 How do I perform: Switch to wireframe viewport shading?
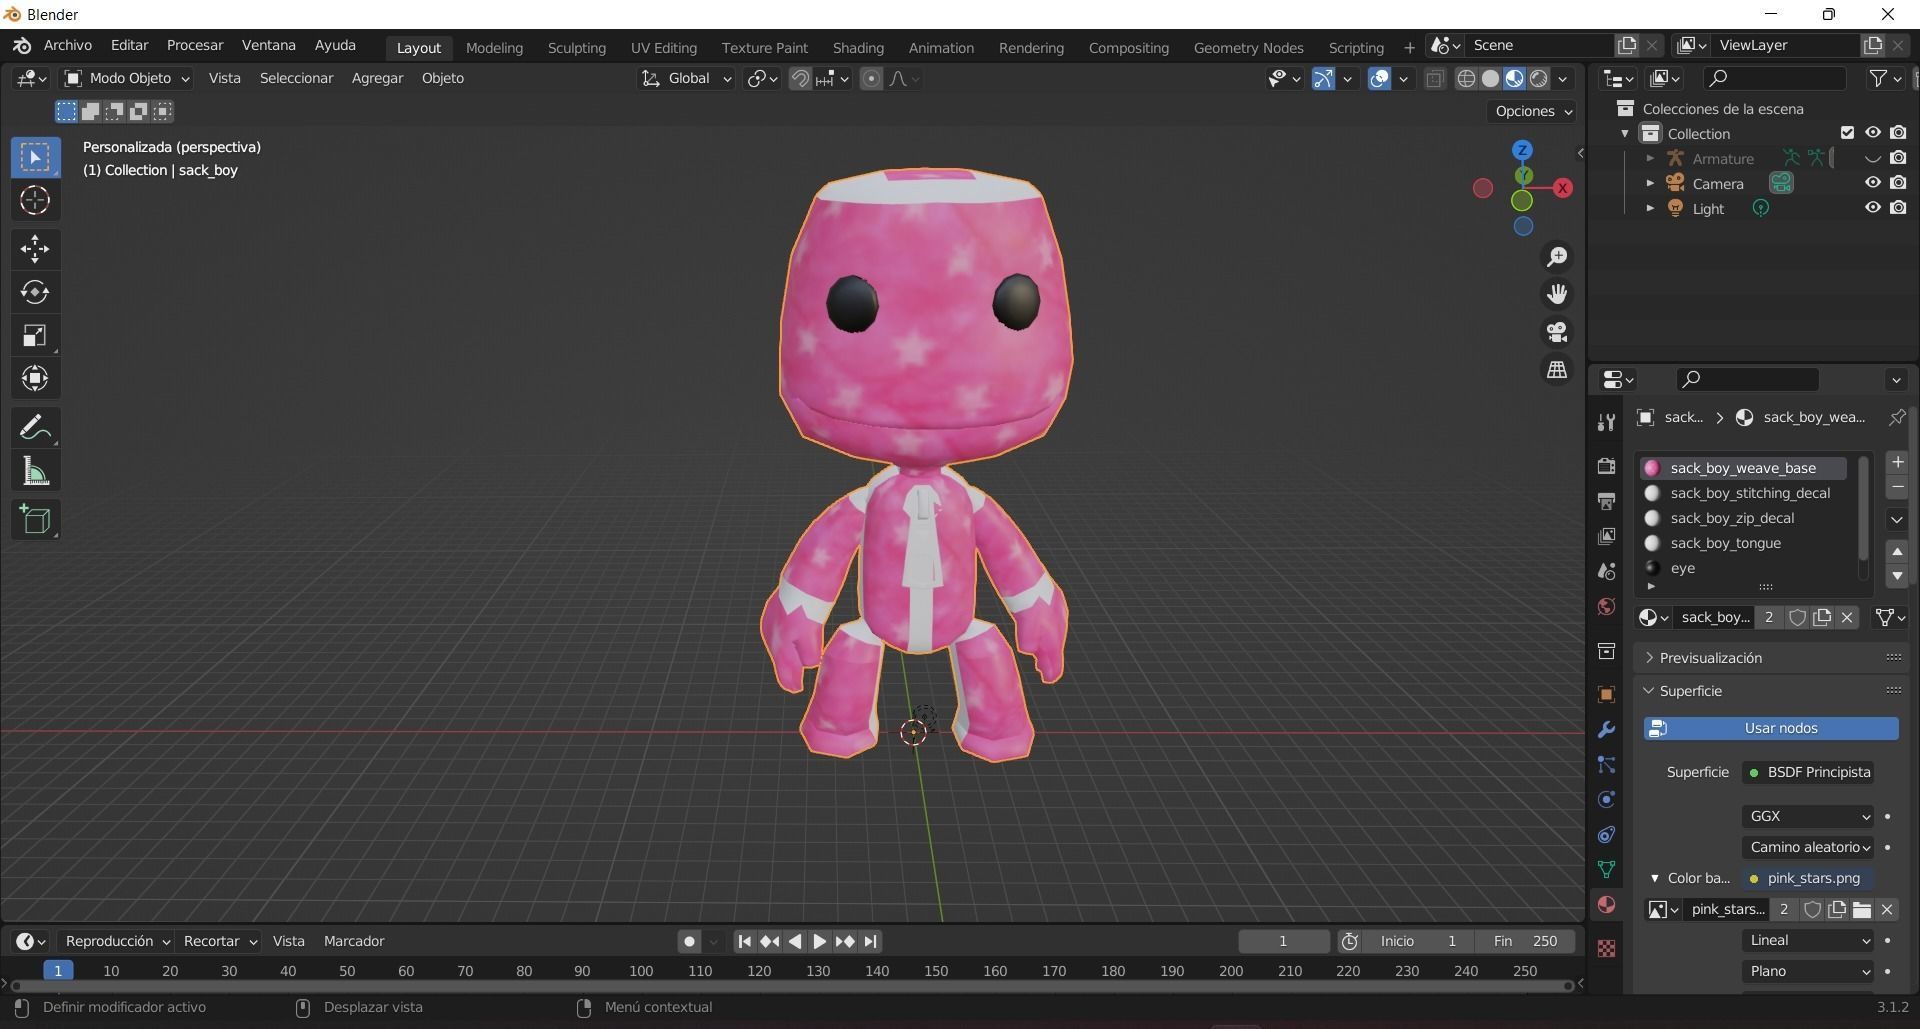pyautogui.click(x=1466, y=79)
